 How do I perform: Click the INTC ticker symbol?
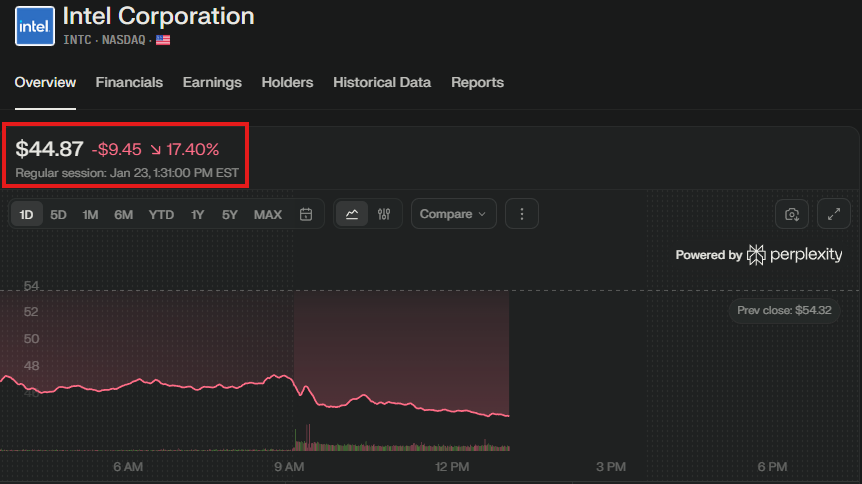77,40
